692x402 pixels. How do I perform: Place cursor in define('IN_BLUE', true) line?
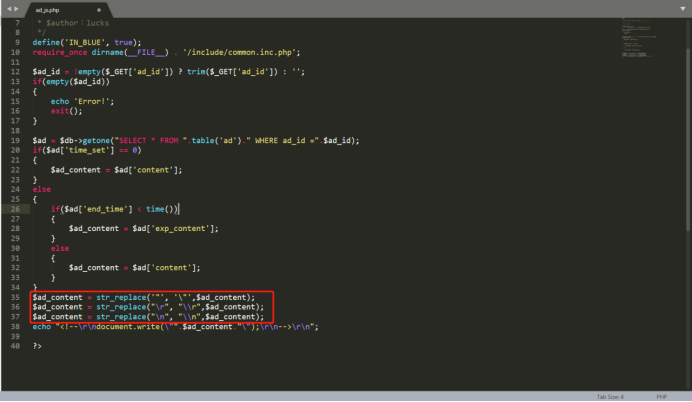tap(87, 42)
